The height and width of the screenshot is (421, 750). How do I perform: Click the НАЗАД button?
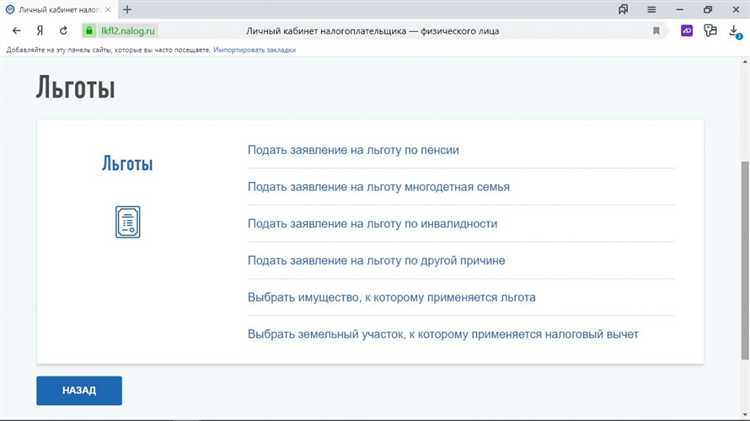[x=79, y=390]
